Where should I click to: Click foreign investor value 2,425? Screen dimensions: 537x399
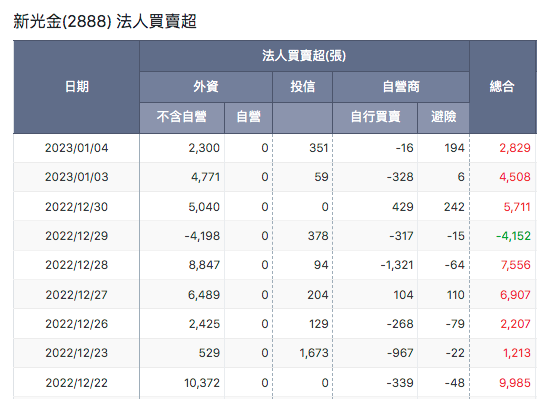click(204, 324)
